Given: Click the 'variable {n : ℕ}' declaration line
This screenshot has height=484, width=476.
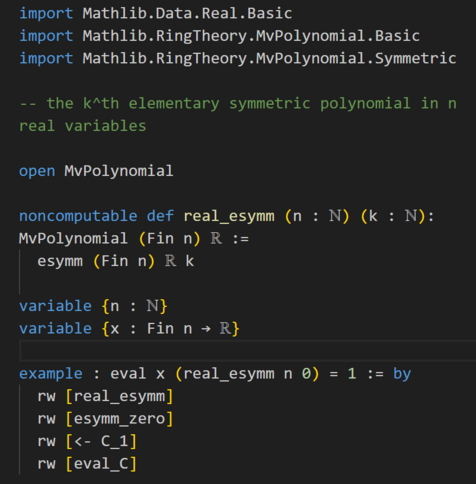Looking at the screenshot, I should tap(93, 306).
